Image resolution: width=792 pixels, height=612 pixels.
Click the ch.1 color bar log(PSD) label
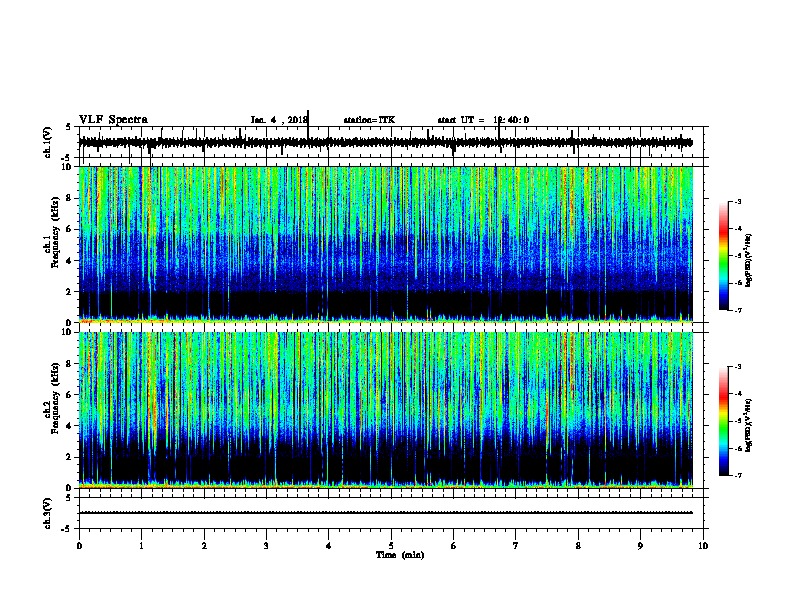748,261
